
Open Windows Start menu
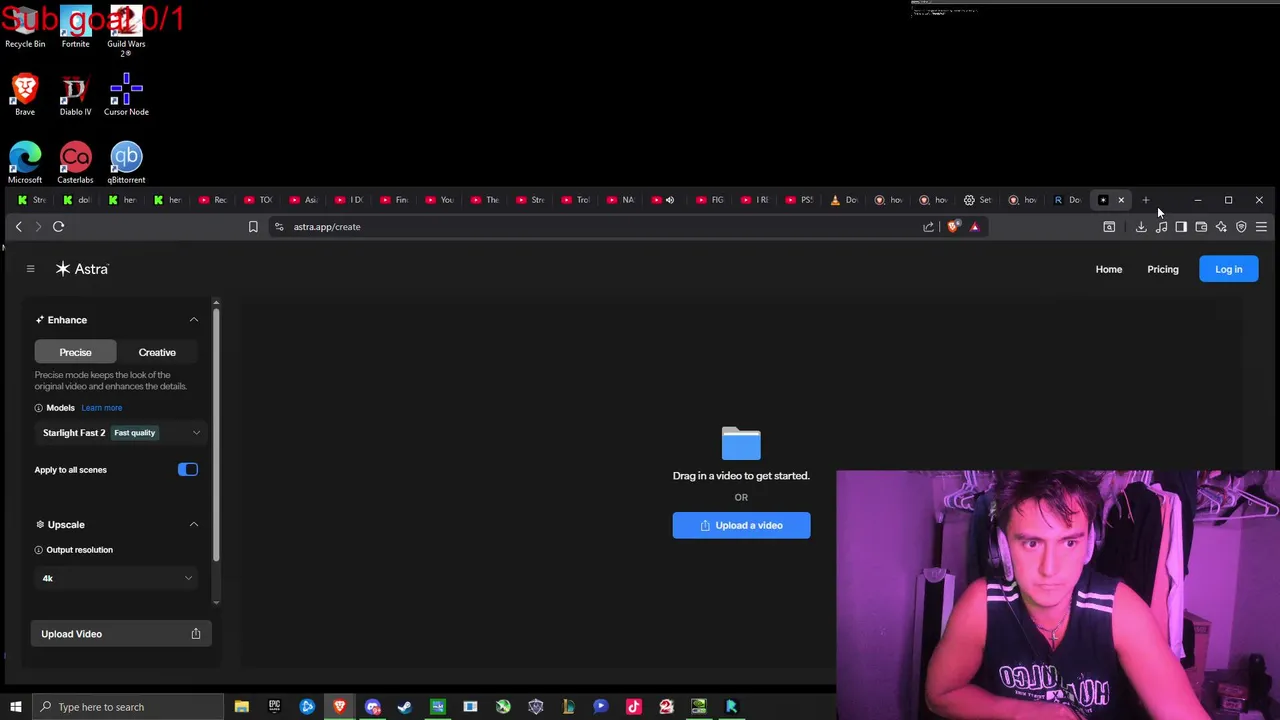16,707
